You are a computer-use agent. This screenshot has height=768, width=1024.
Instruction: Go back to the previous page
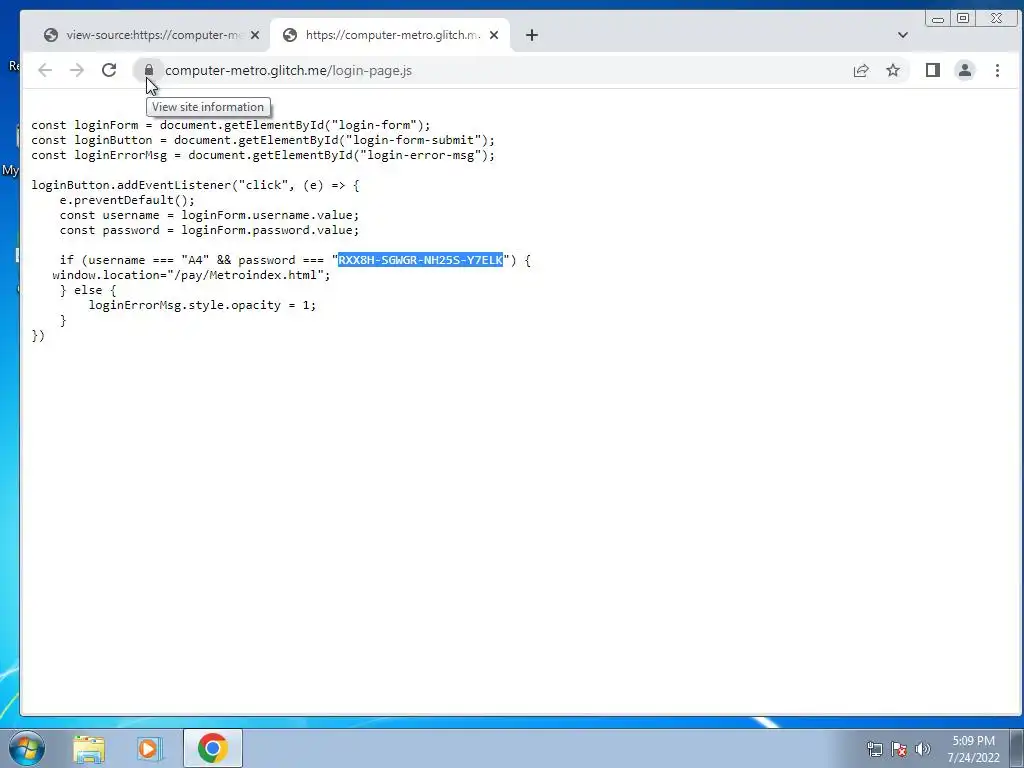click(44, 71)
